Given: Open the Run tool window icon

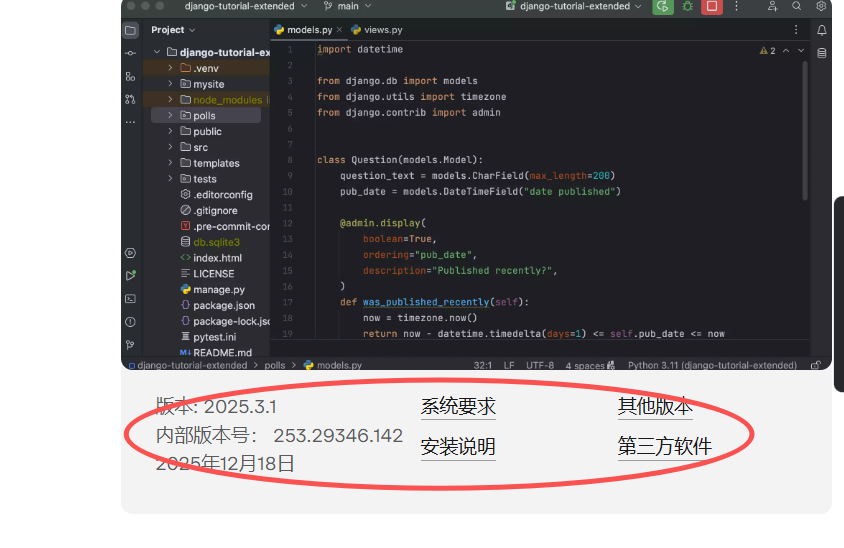Looking at the screenshot, I should (x=131, y=276).
